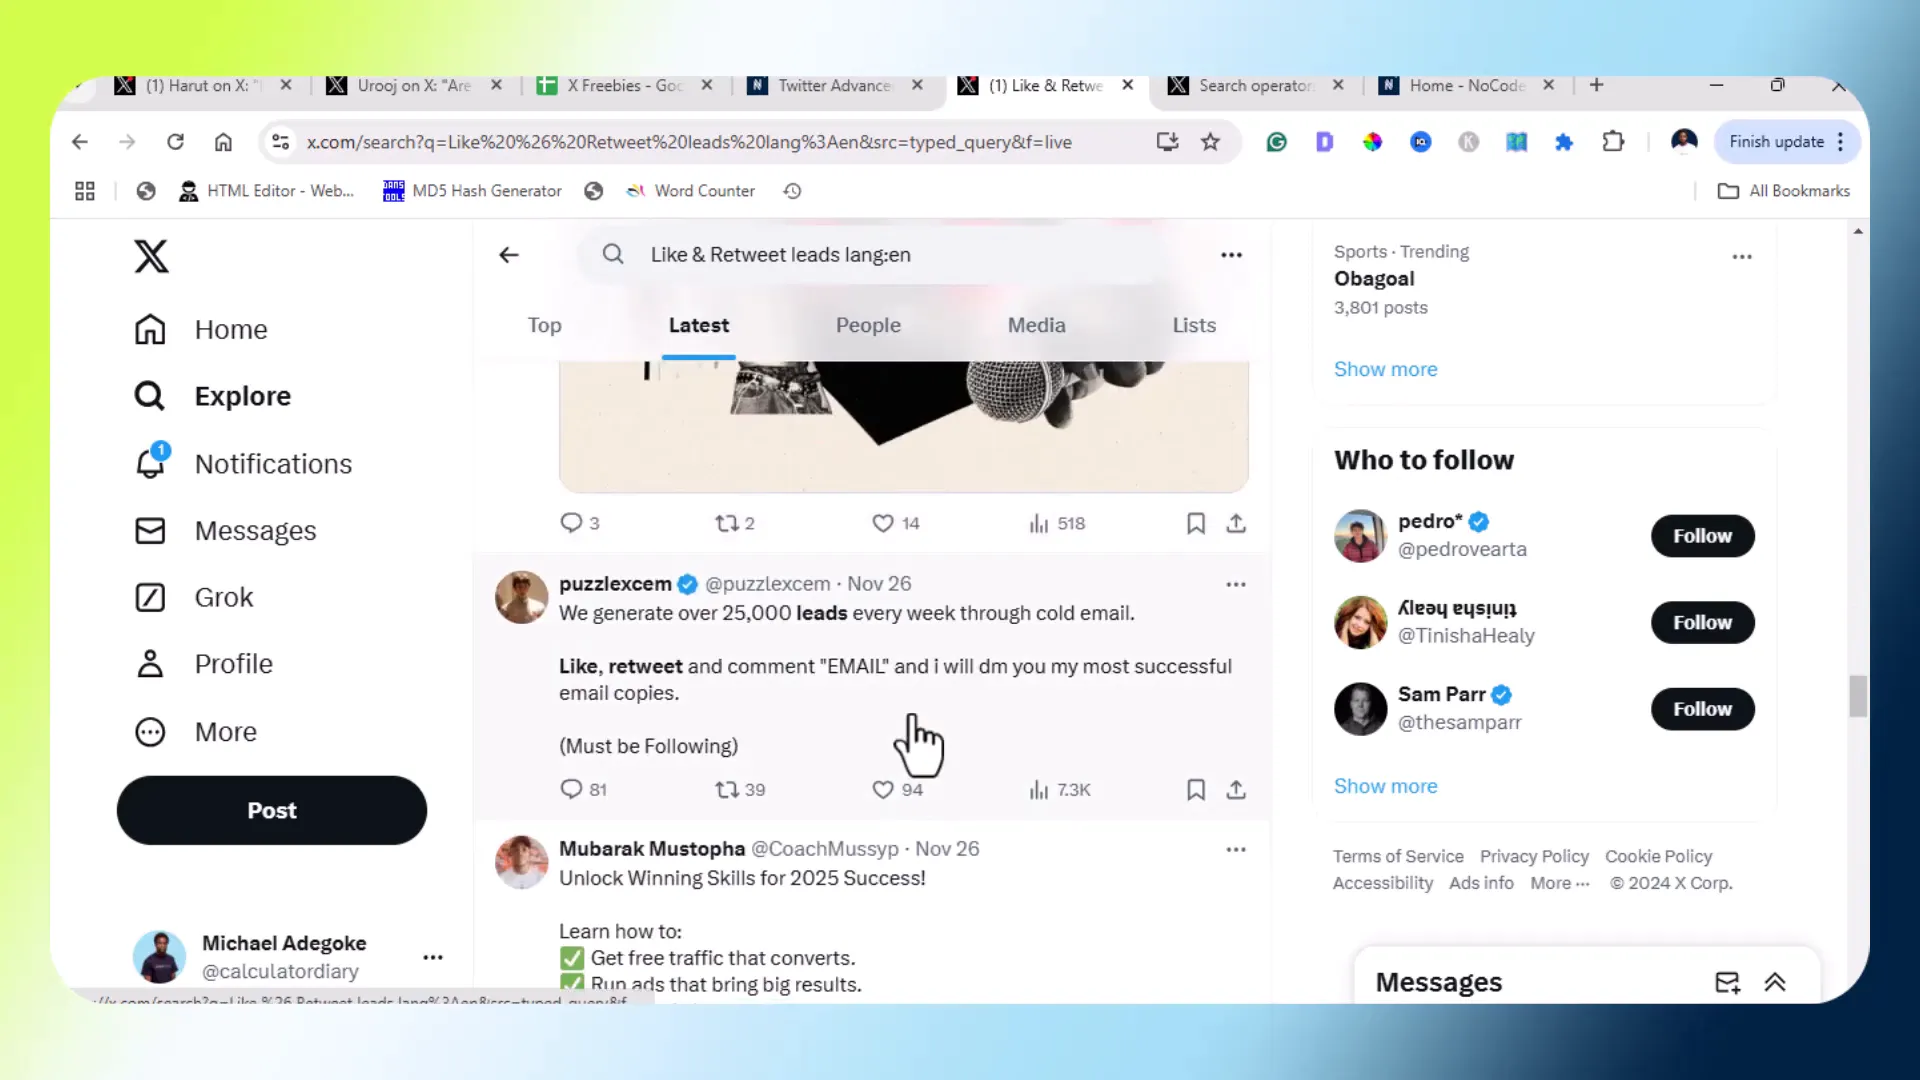Viewport: 1920px width, 1080px height.
Task: Open Terms of Service link
Action: click(x=1397, y=856)
